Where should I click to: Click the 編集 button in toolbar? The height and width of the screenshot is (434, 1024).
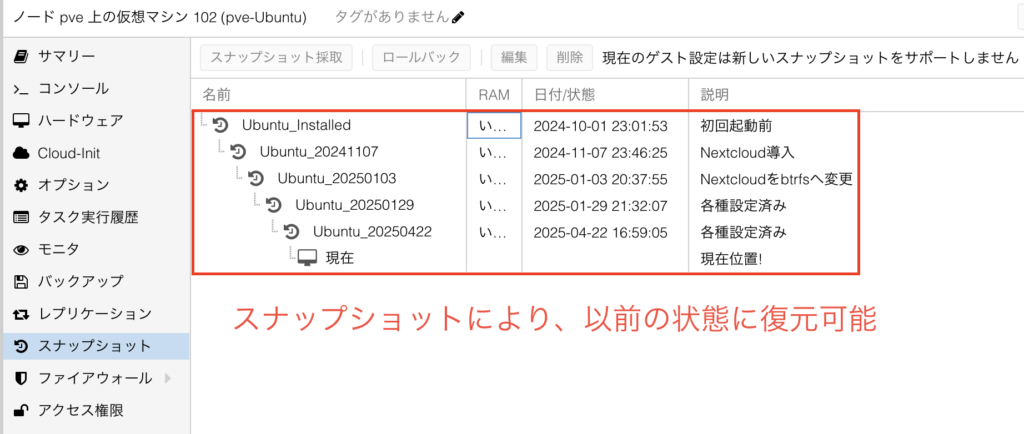[x=515, y=58]
